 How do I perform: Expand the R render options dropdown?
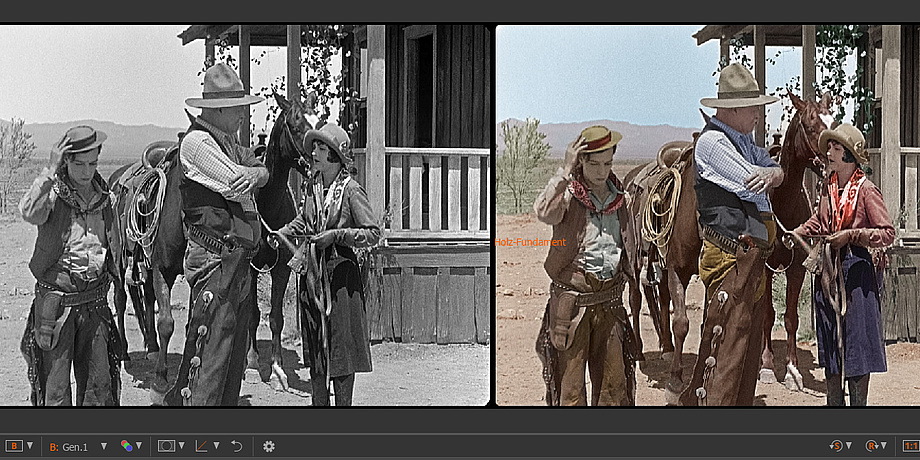coord(885,446)
